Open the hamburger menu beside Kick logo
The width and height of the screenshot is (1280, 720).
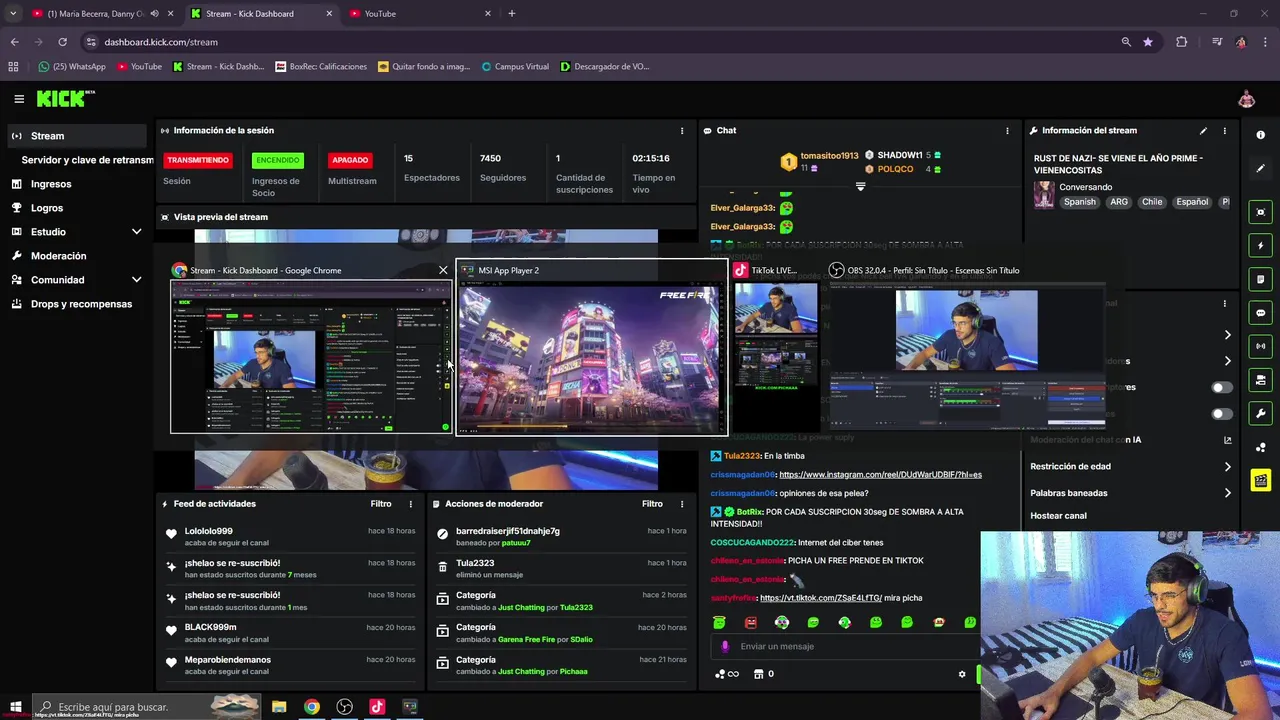tap(19, 99)
